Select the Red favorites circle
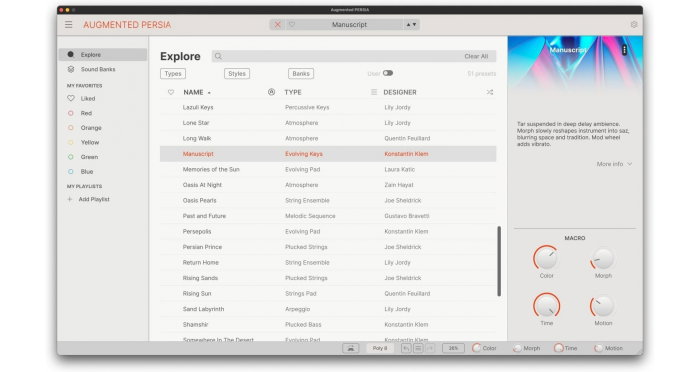The width and height of the screenshot is (700, 372). (x=71, y=113)
